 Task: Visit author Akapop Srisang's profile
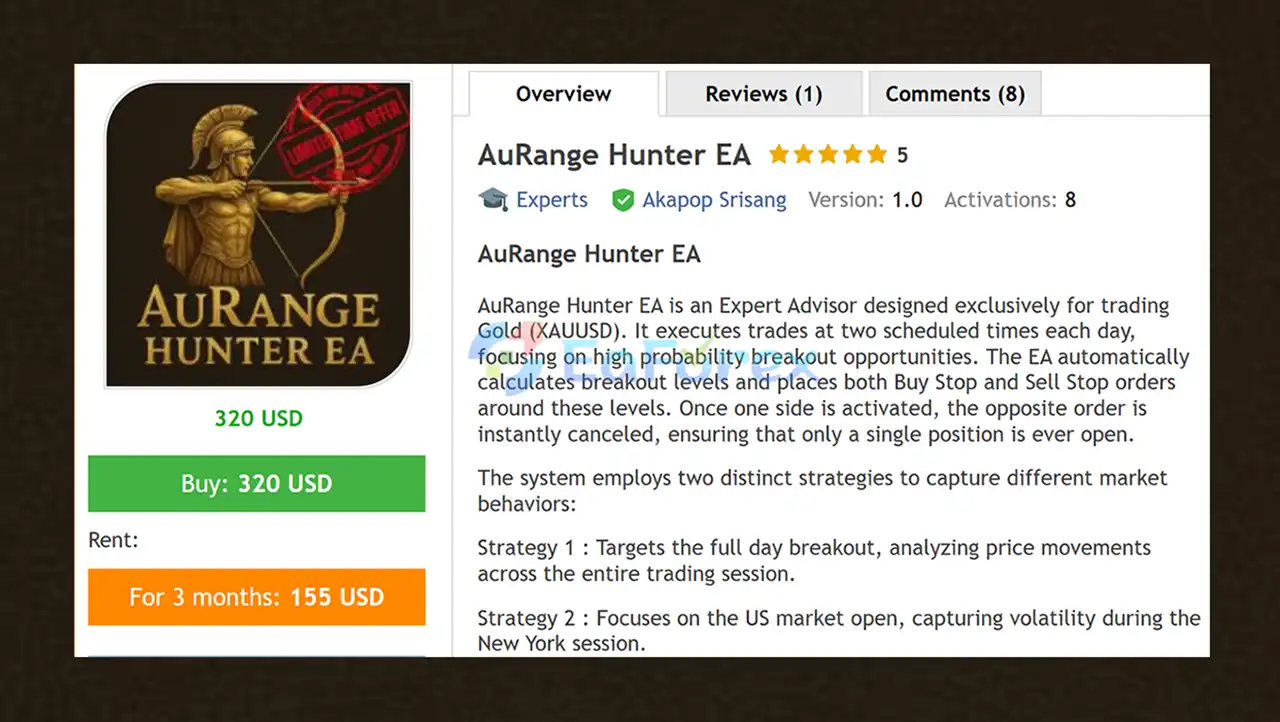tap(714, 200)
